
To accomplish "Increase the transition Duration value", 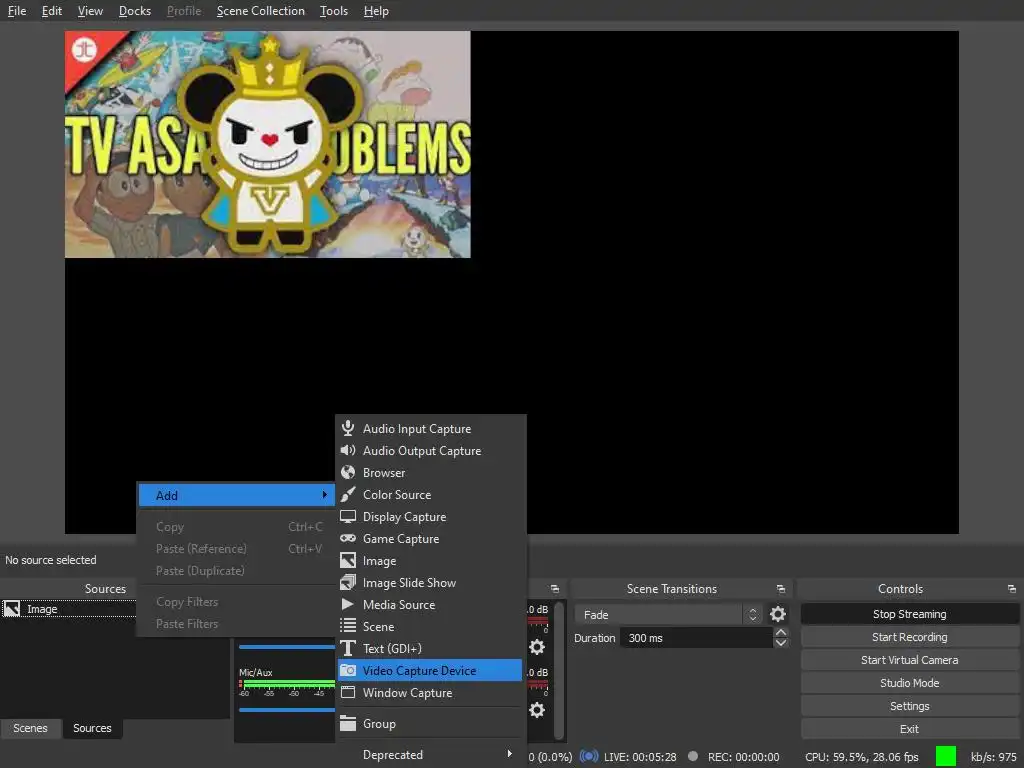I will click(780, 633).
